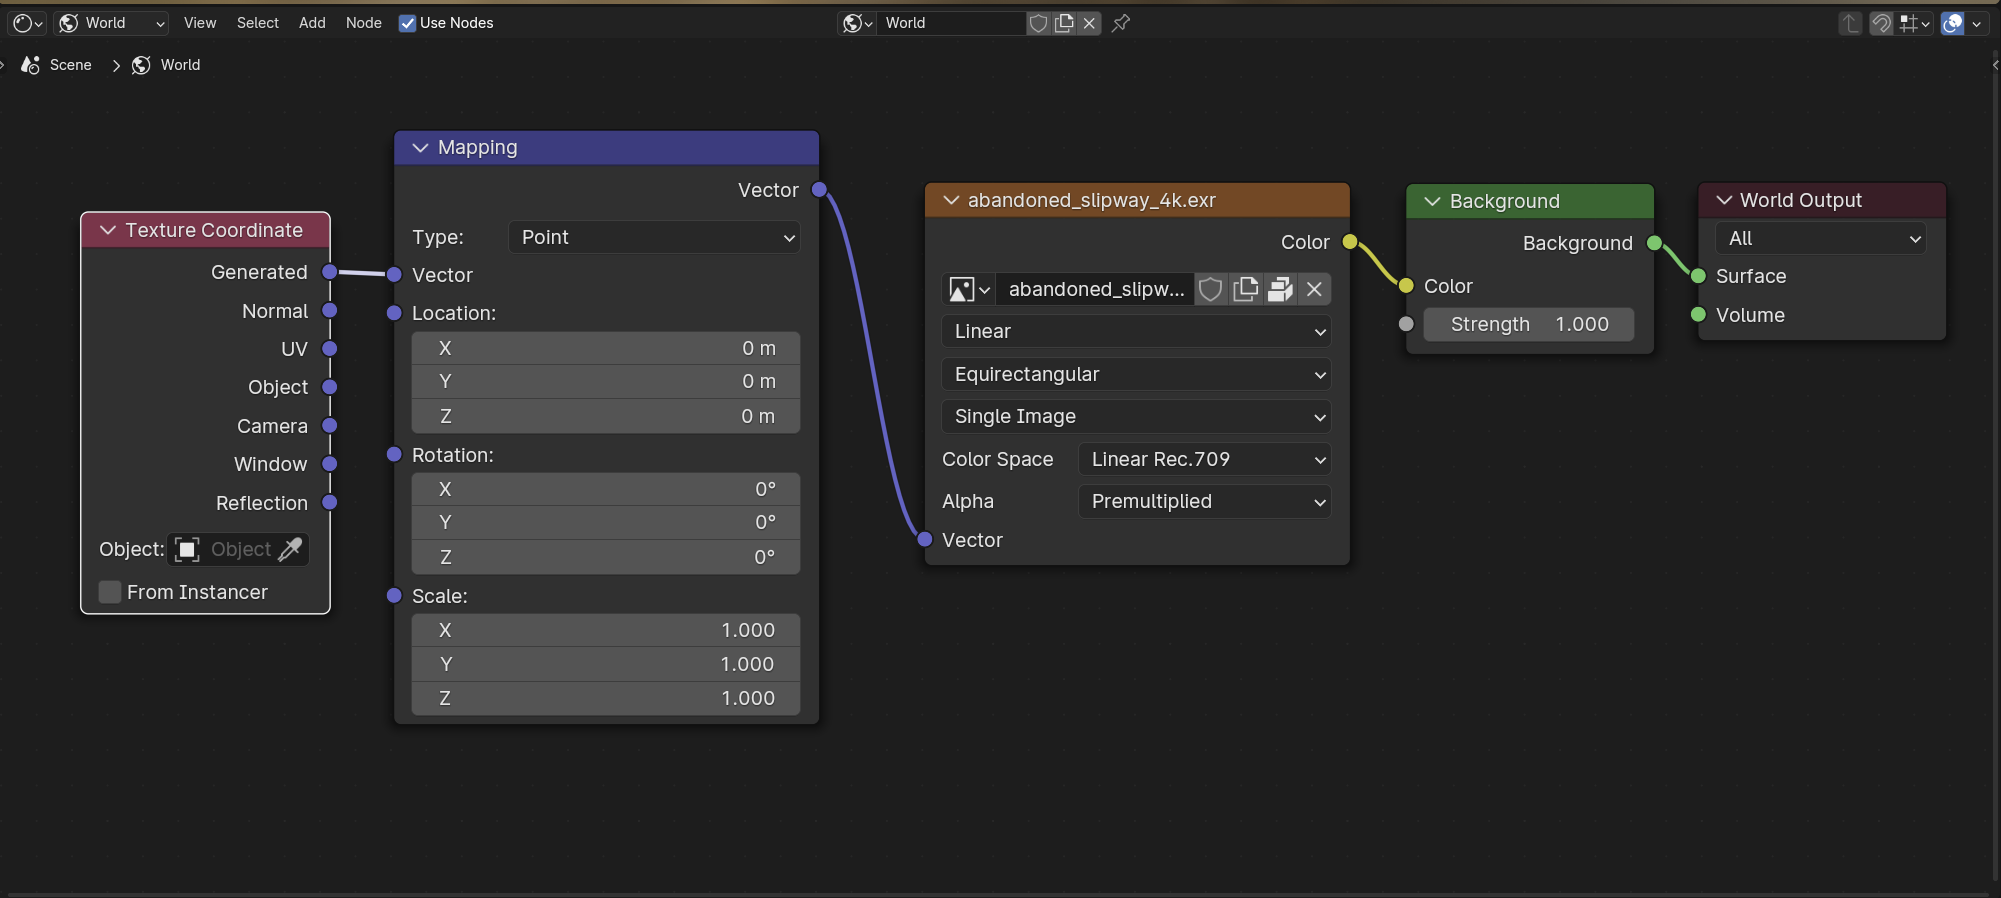Click the Location Y value field
Viewport: 2001px width, 898px height.
[606, 381]
